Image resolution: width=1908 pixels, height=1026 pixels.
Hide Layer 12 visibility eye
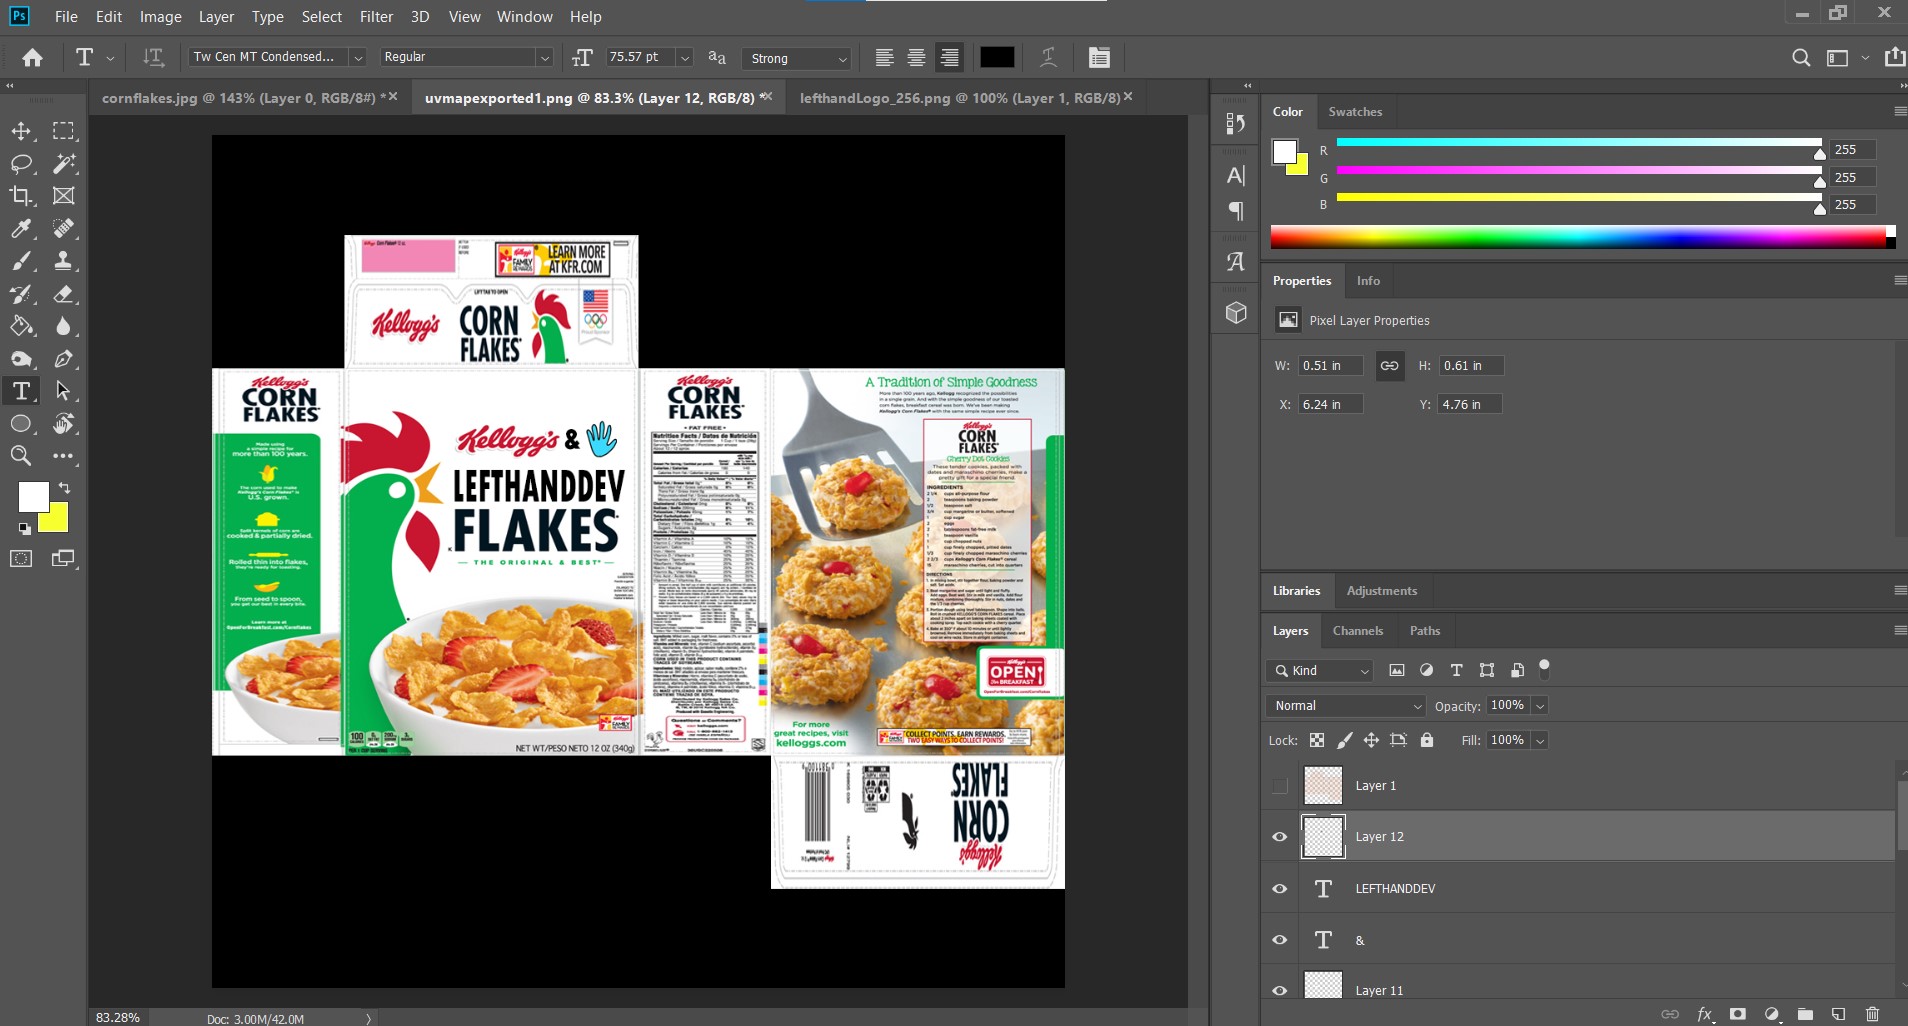pos(1279,837)
